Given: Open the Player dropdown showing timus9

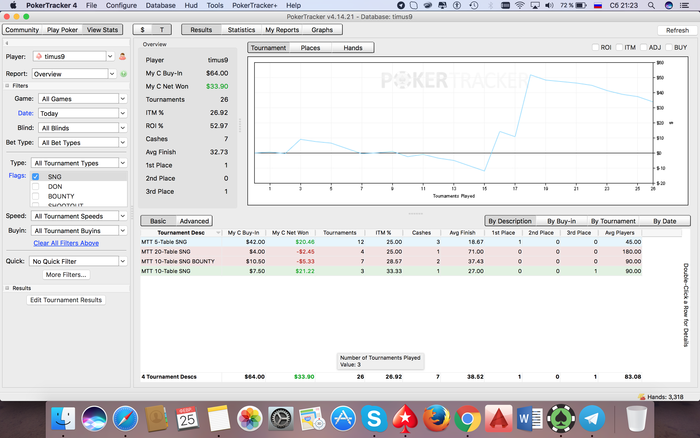Looking at the screenshot, I should (74, 57).
